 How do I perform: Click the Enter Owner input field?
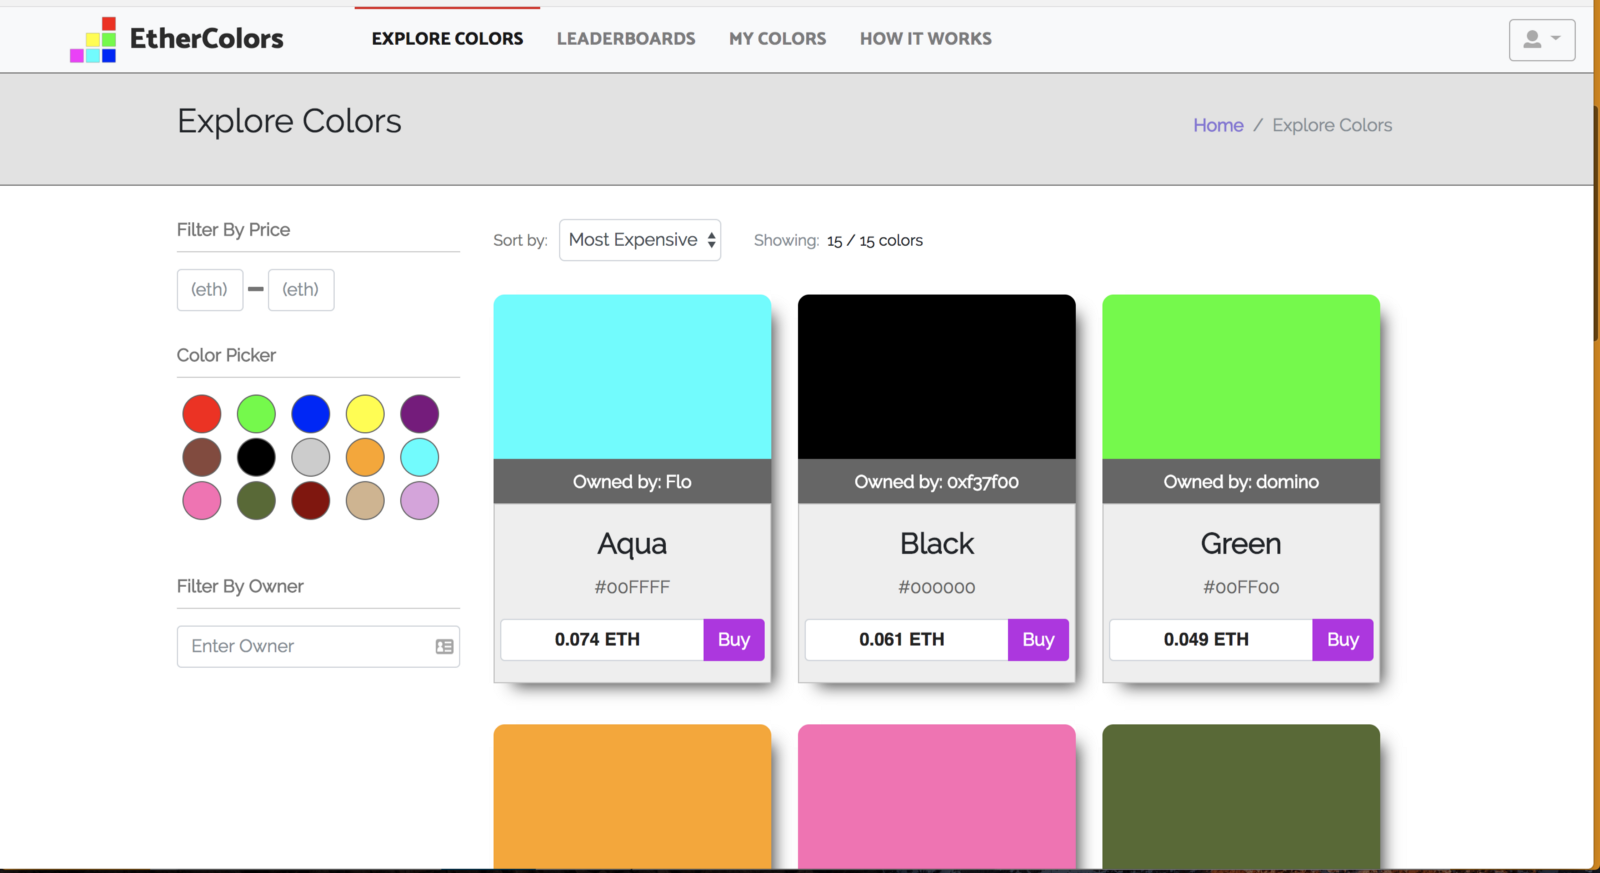(318, 647)
